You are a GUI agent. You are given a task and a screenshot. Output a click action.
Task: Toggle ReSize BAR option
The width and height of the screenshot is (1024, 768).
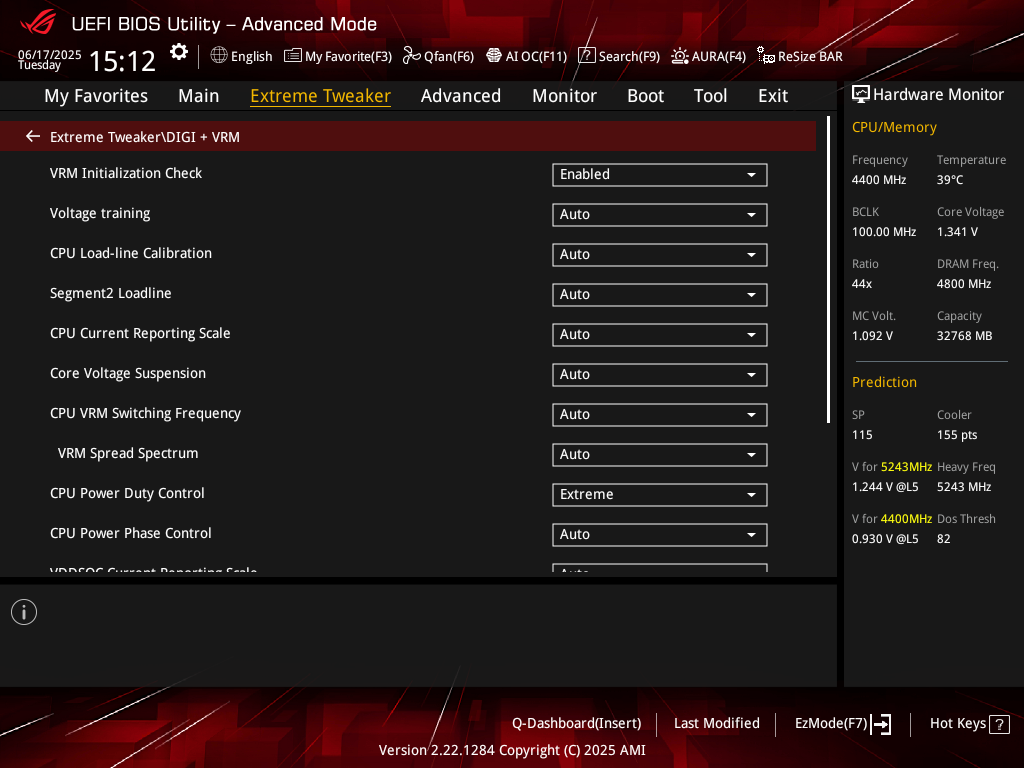click(x=799, y=56)
